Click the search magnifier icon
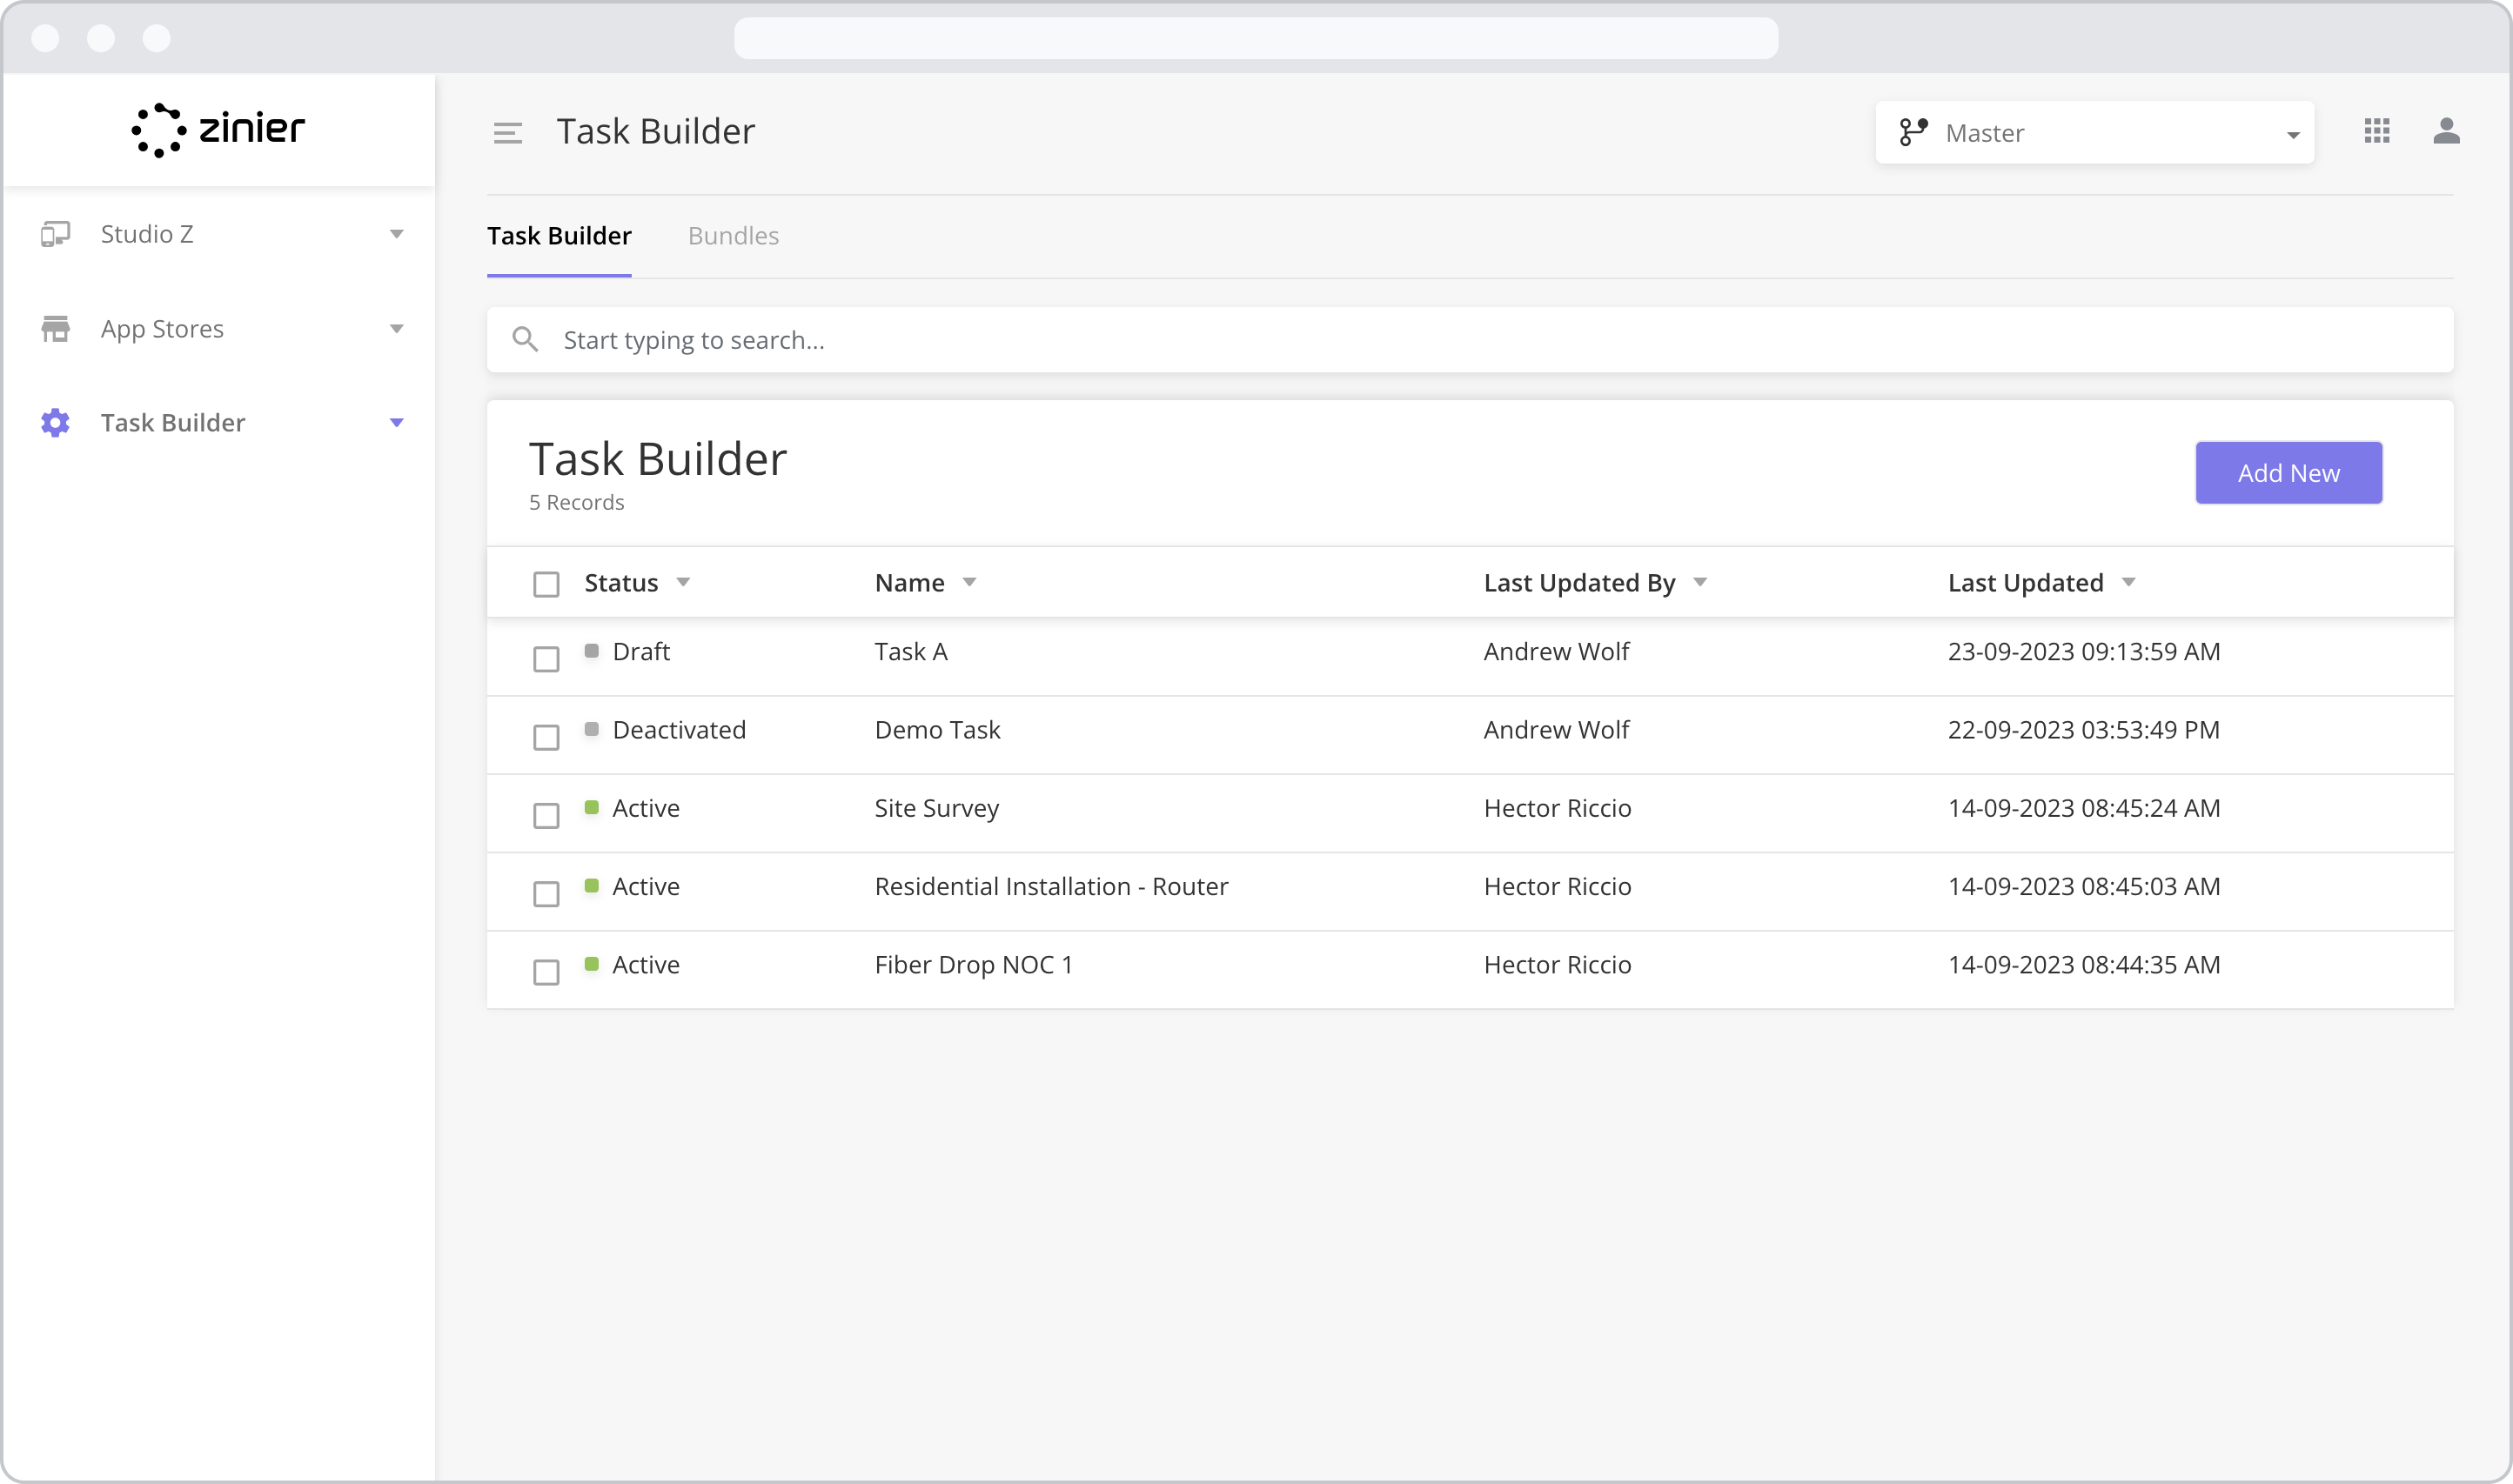The width and height of the screenshot is (2513, 1484). (x=525, y=340)
